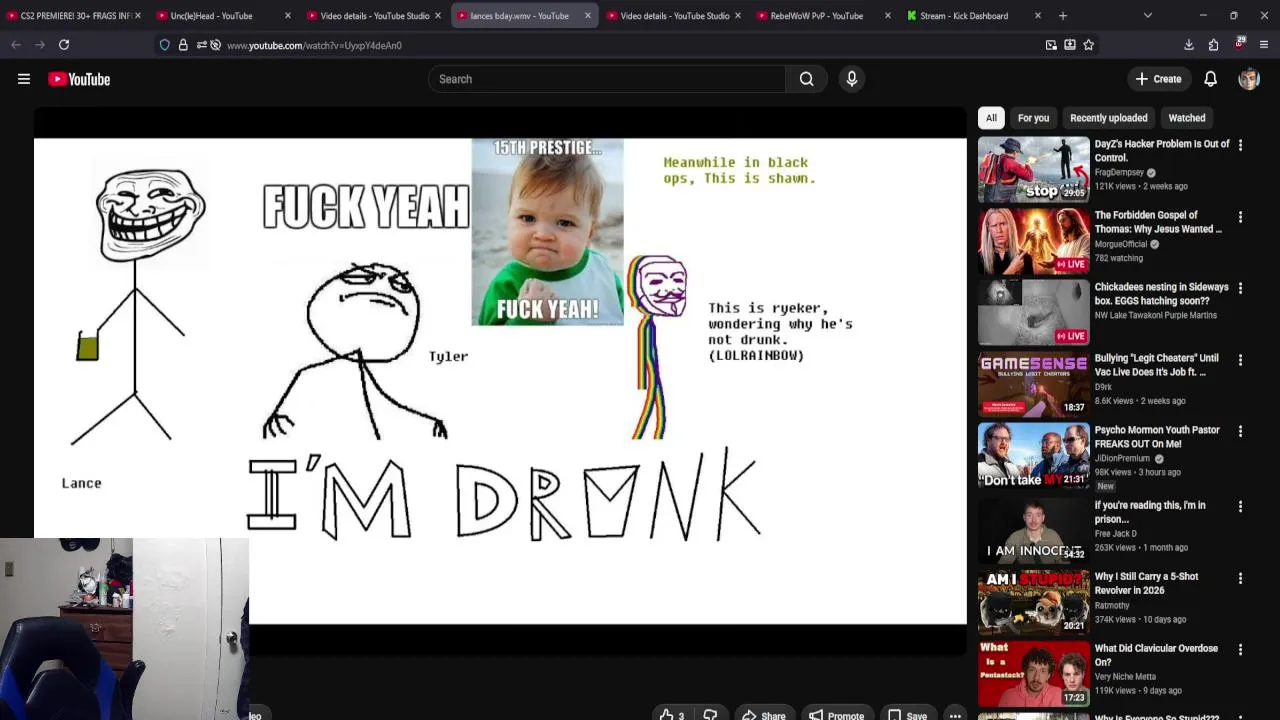Go back with the browser back arrow
Viewport: 1280px width, 720px height.
(16, 45)
